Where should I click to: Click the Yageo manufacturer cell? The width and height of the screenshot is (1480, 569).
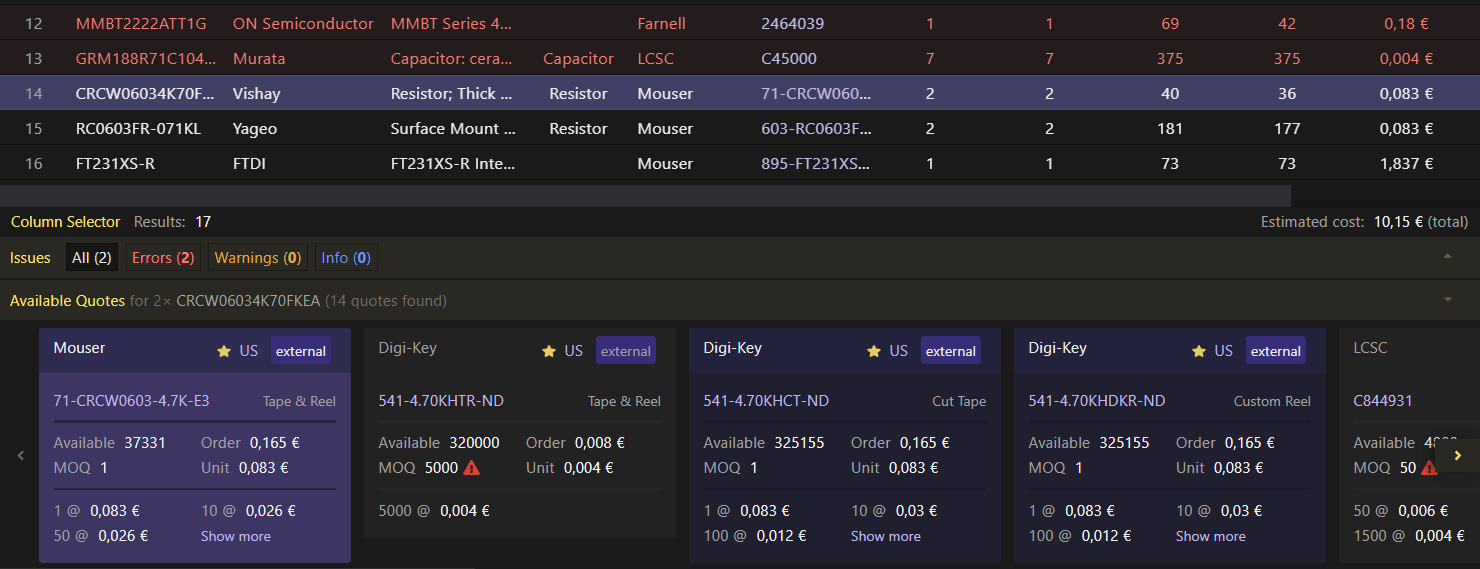[x=255, y=129]
